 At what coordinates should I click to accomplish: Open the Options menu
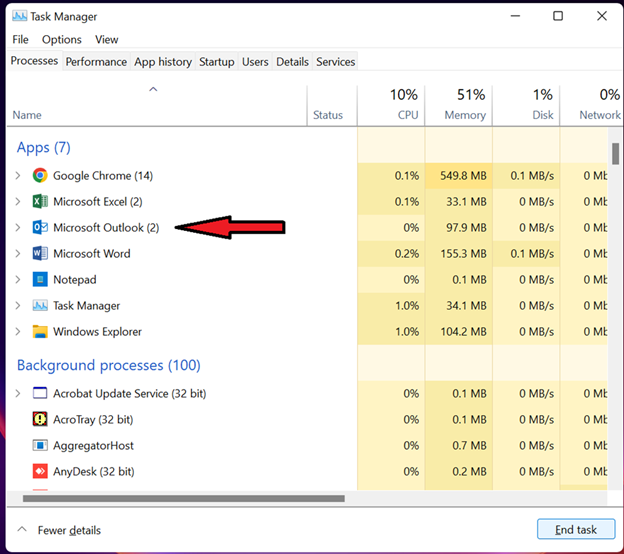coord(62,39)
